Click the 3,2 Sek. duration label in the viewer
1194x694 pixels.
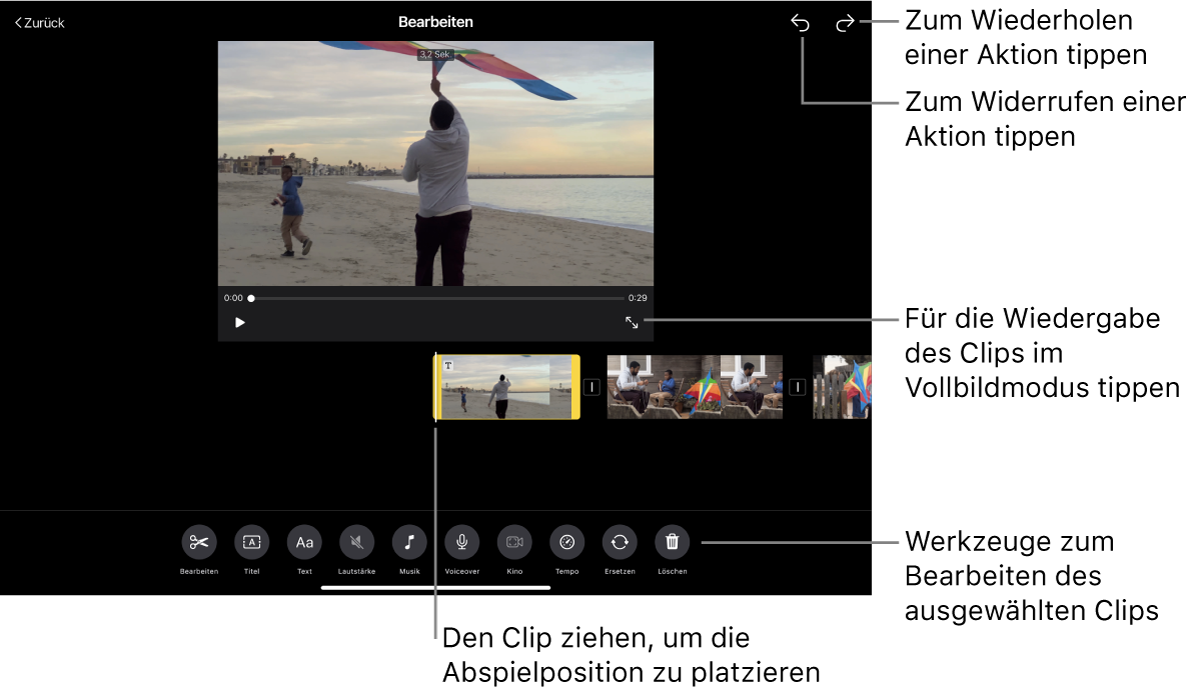pyautogui.click(x=435, y=54)
